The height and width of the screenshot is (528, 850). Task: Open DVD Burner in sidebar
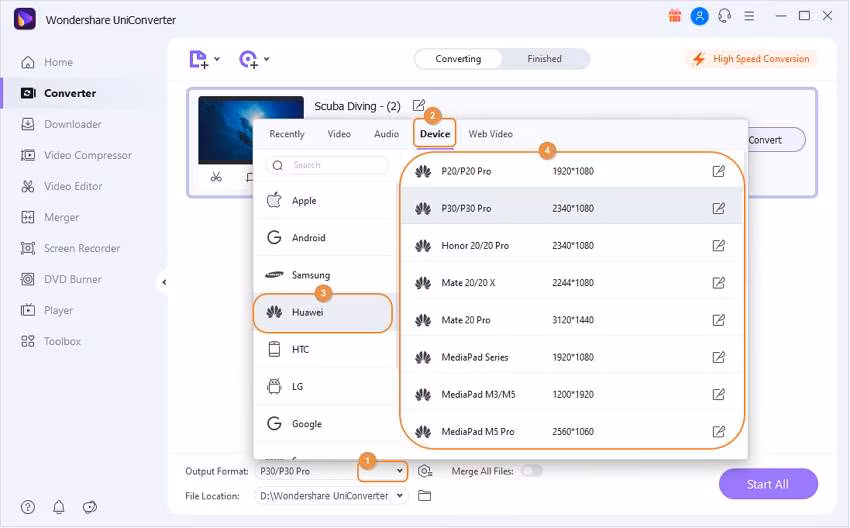(x=61, y=279)
